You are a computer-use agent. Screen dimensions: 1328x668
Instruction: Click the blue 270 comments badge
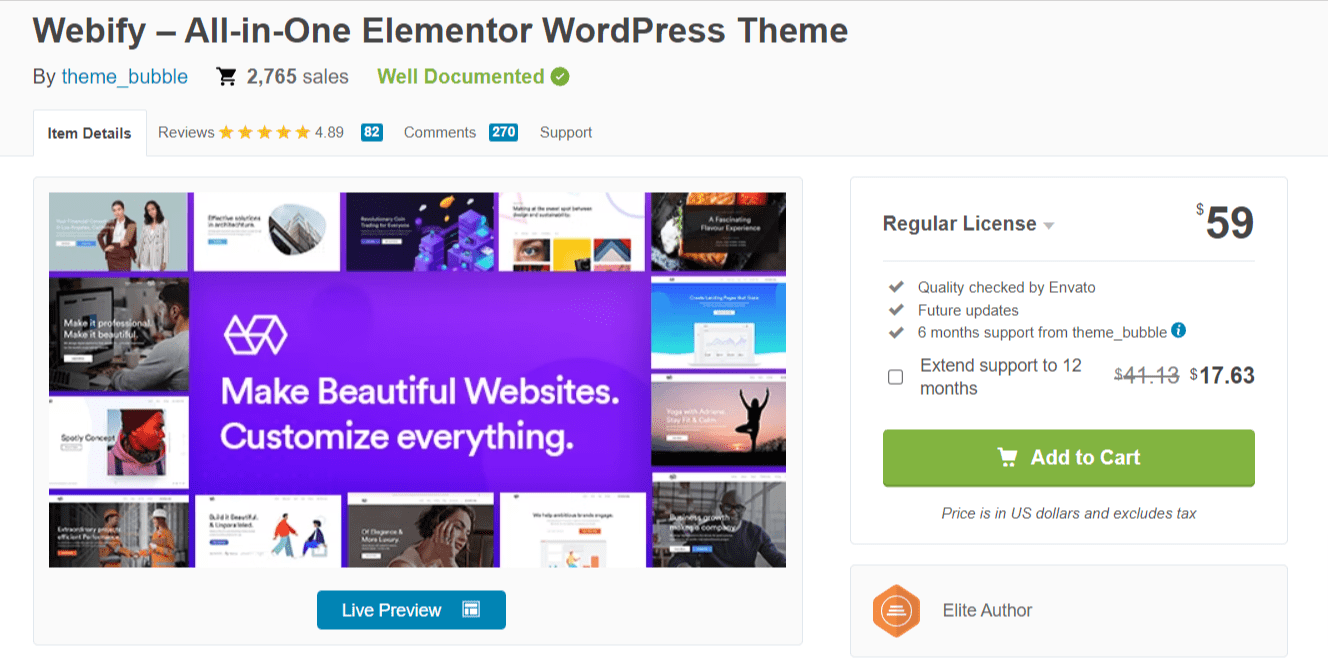coord(503,131)
